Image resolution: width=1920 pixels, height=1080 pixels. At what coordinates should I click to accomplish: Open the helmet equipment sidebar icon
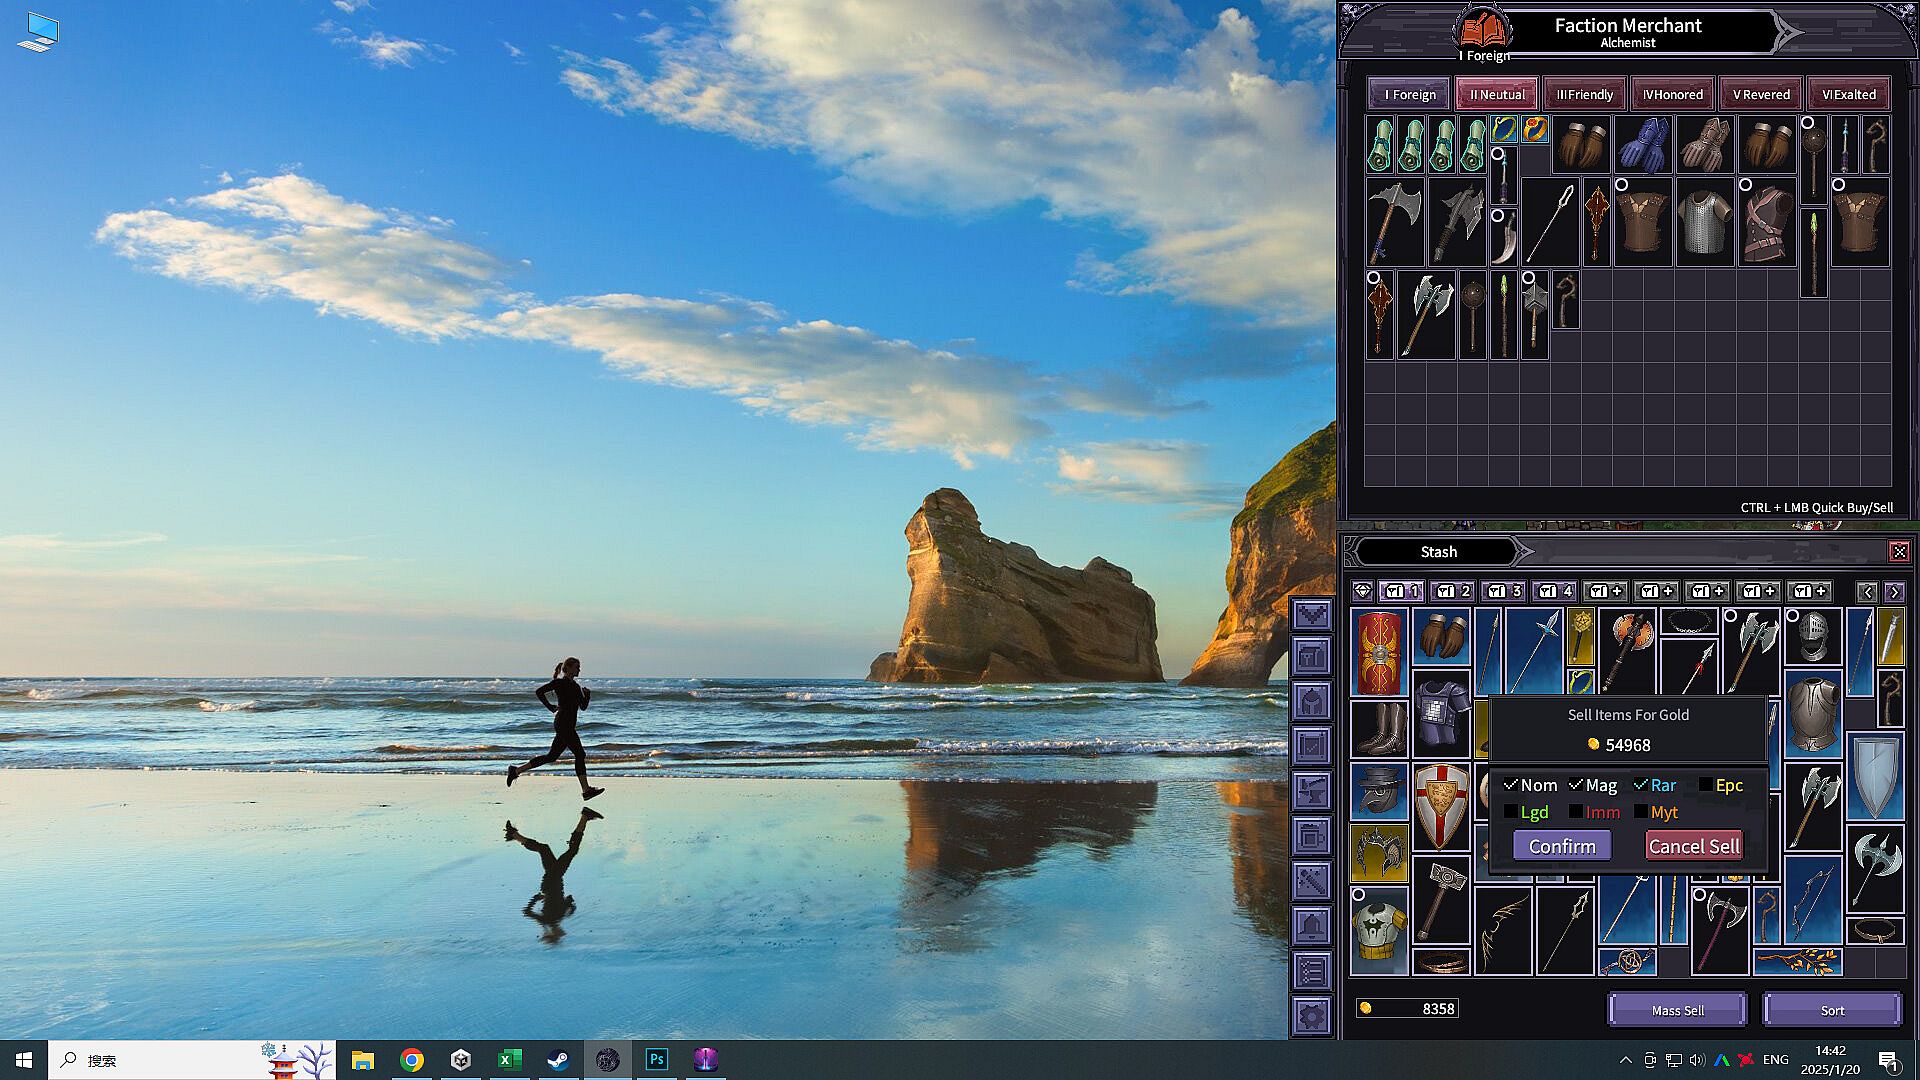[1312, 701]
